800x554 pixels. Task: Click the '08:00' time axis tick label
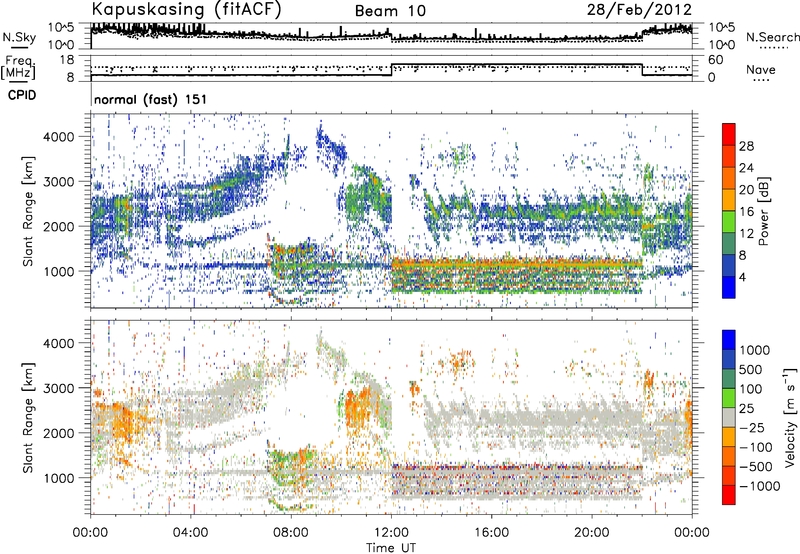pyautogui.click(x=291, y=533)
